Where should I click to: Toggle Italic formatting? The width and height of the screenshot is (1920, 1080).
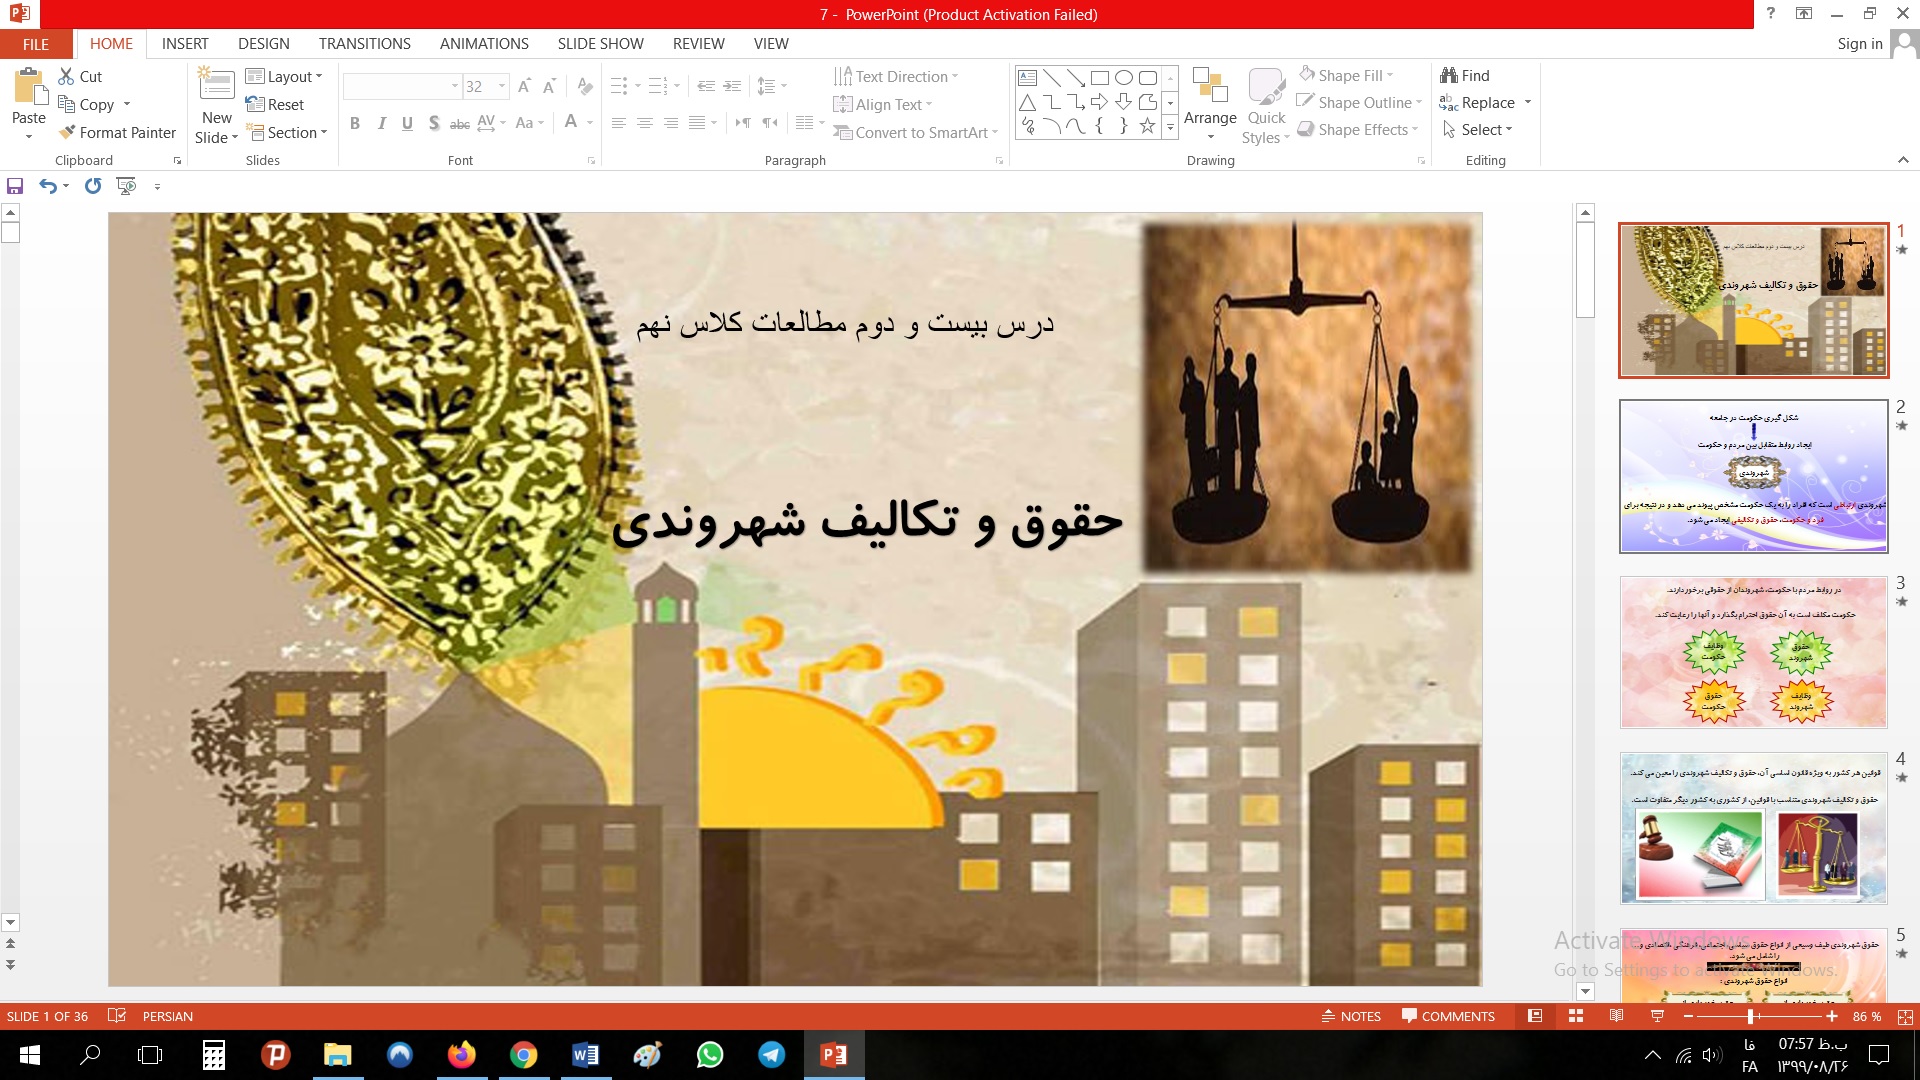pos(381,123)
